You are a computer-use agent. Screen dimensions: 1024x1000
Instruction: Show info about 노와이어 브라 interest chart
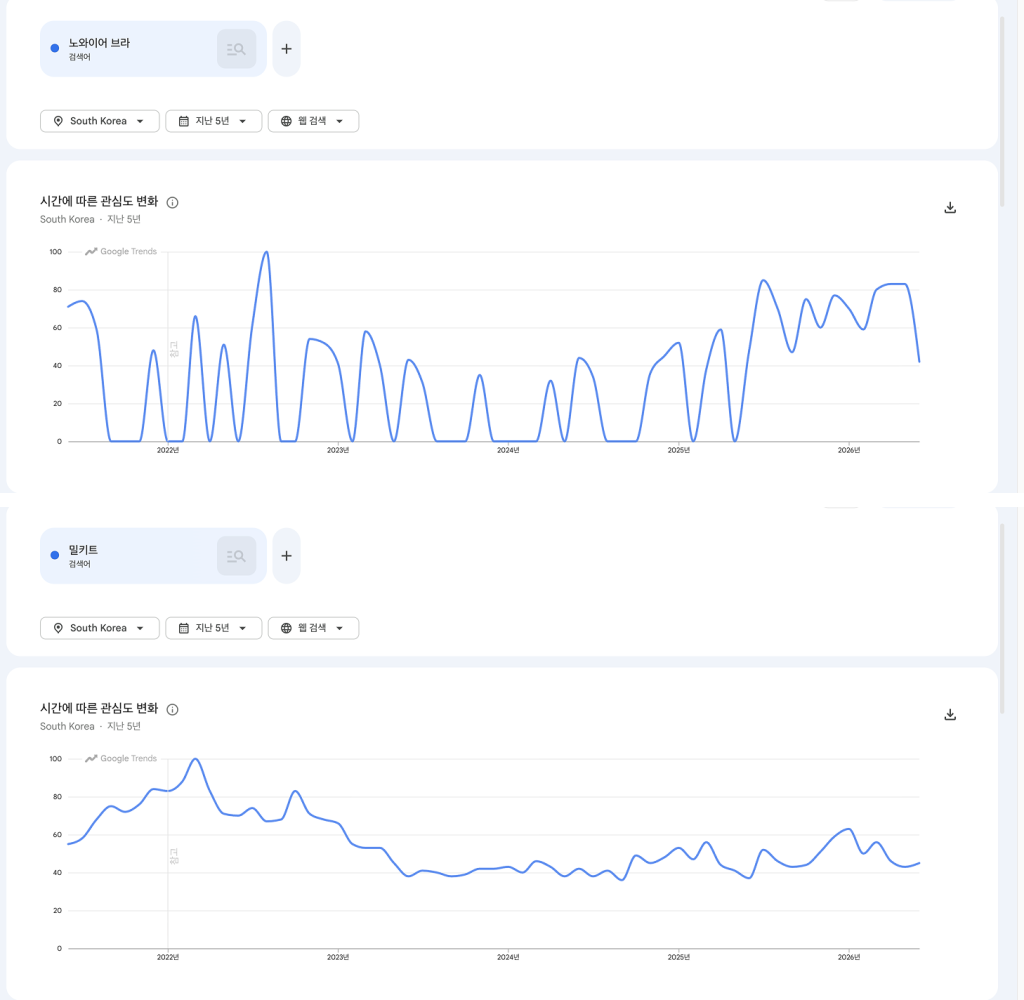coord(172,202)
